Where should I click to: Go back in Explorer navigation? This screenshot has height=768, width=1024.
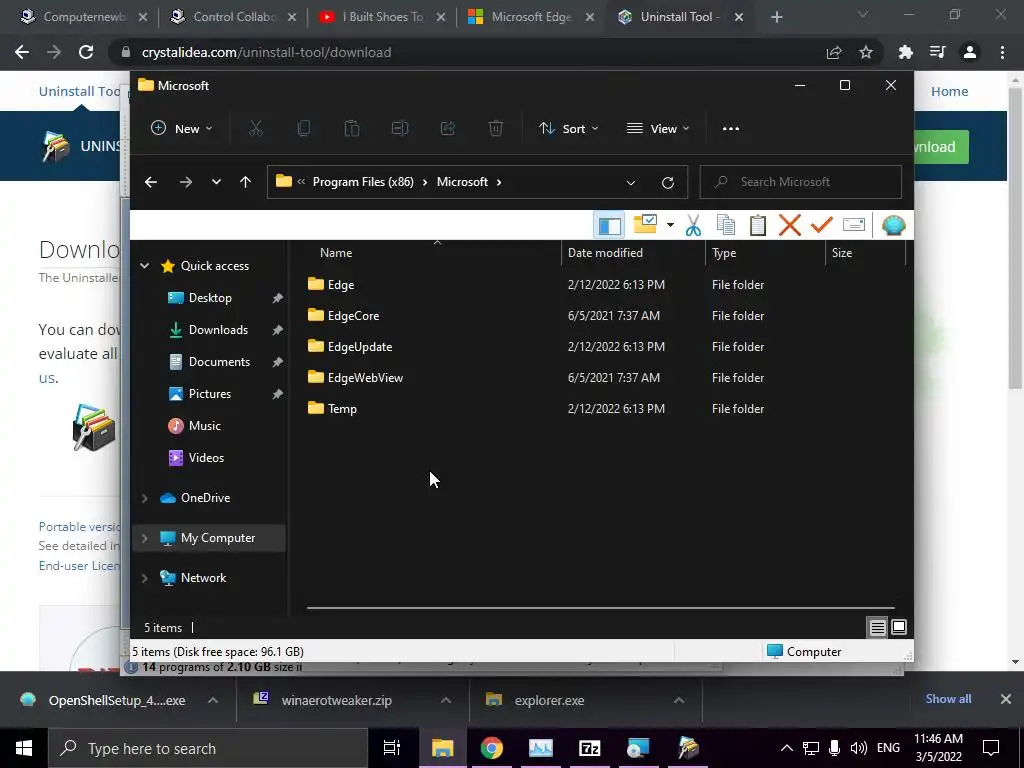151,182
